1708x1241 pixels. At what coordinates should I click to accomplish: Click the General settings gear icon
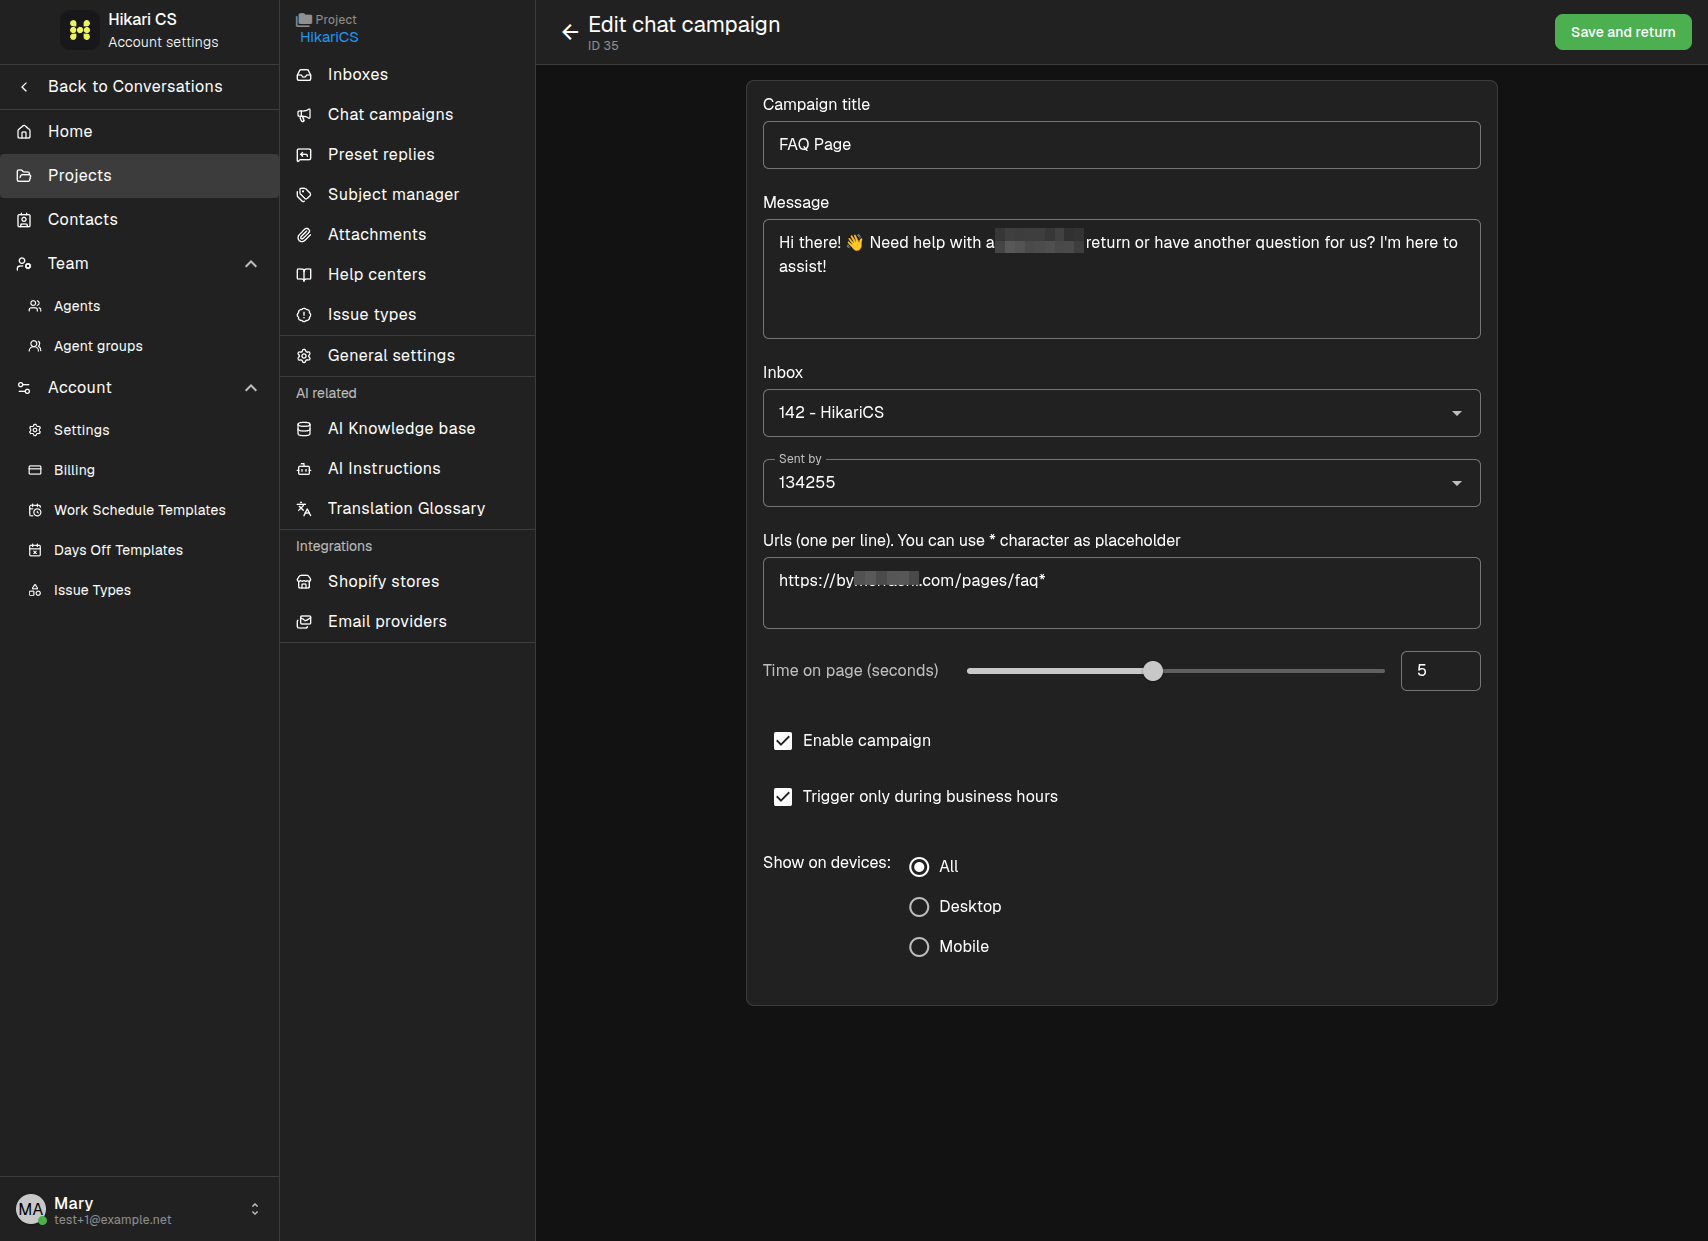[x=304, y=356]
